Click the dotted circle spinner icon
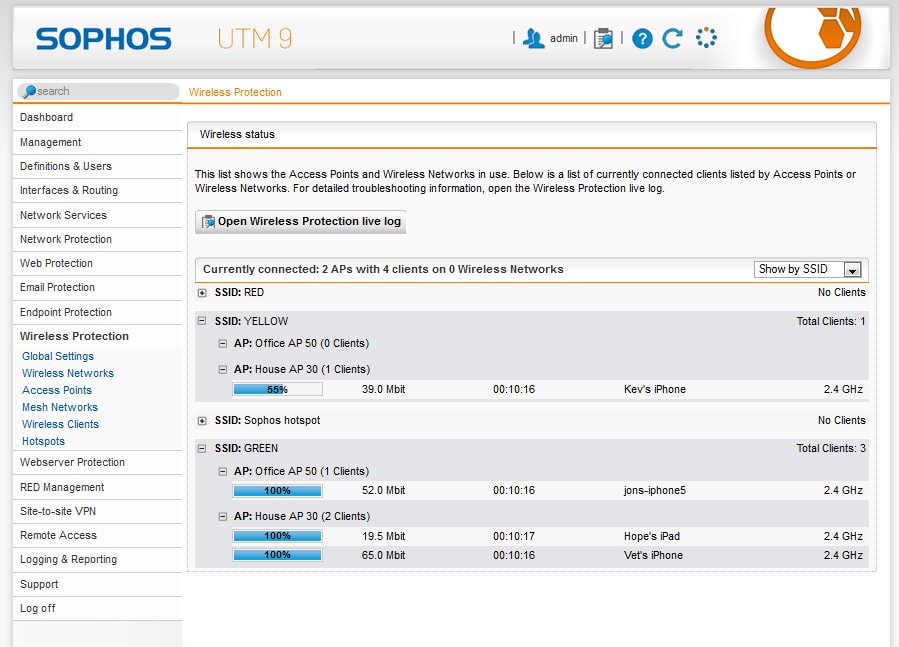 [706, 38]
